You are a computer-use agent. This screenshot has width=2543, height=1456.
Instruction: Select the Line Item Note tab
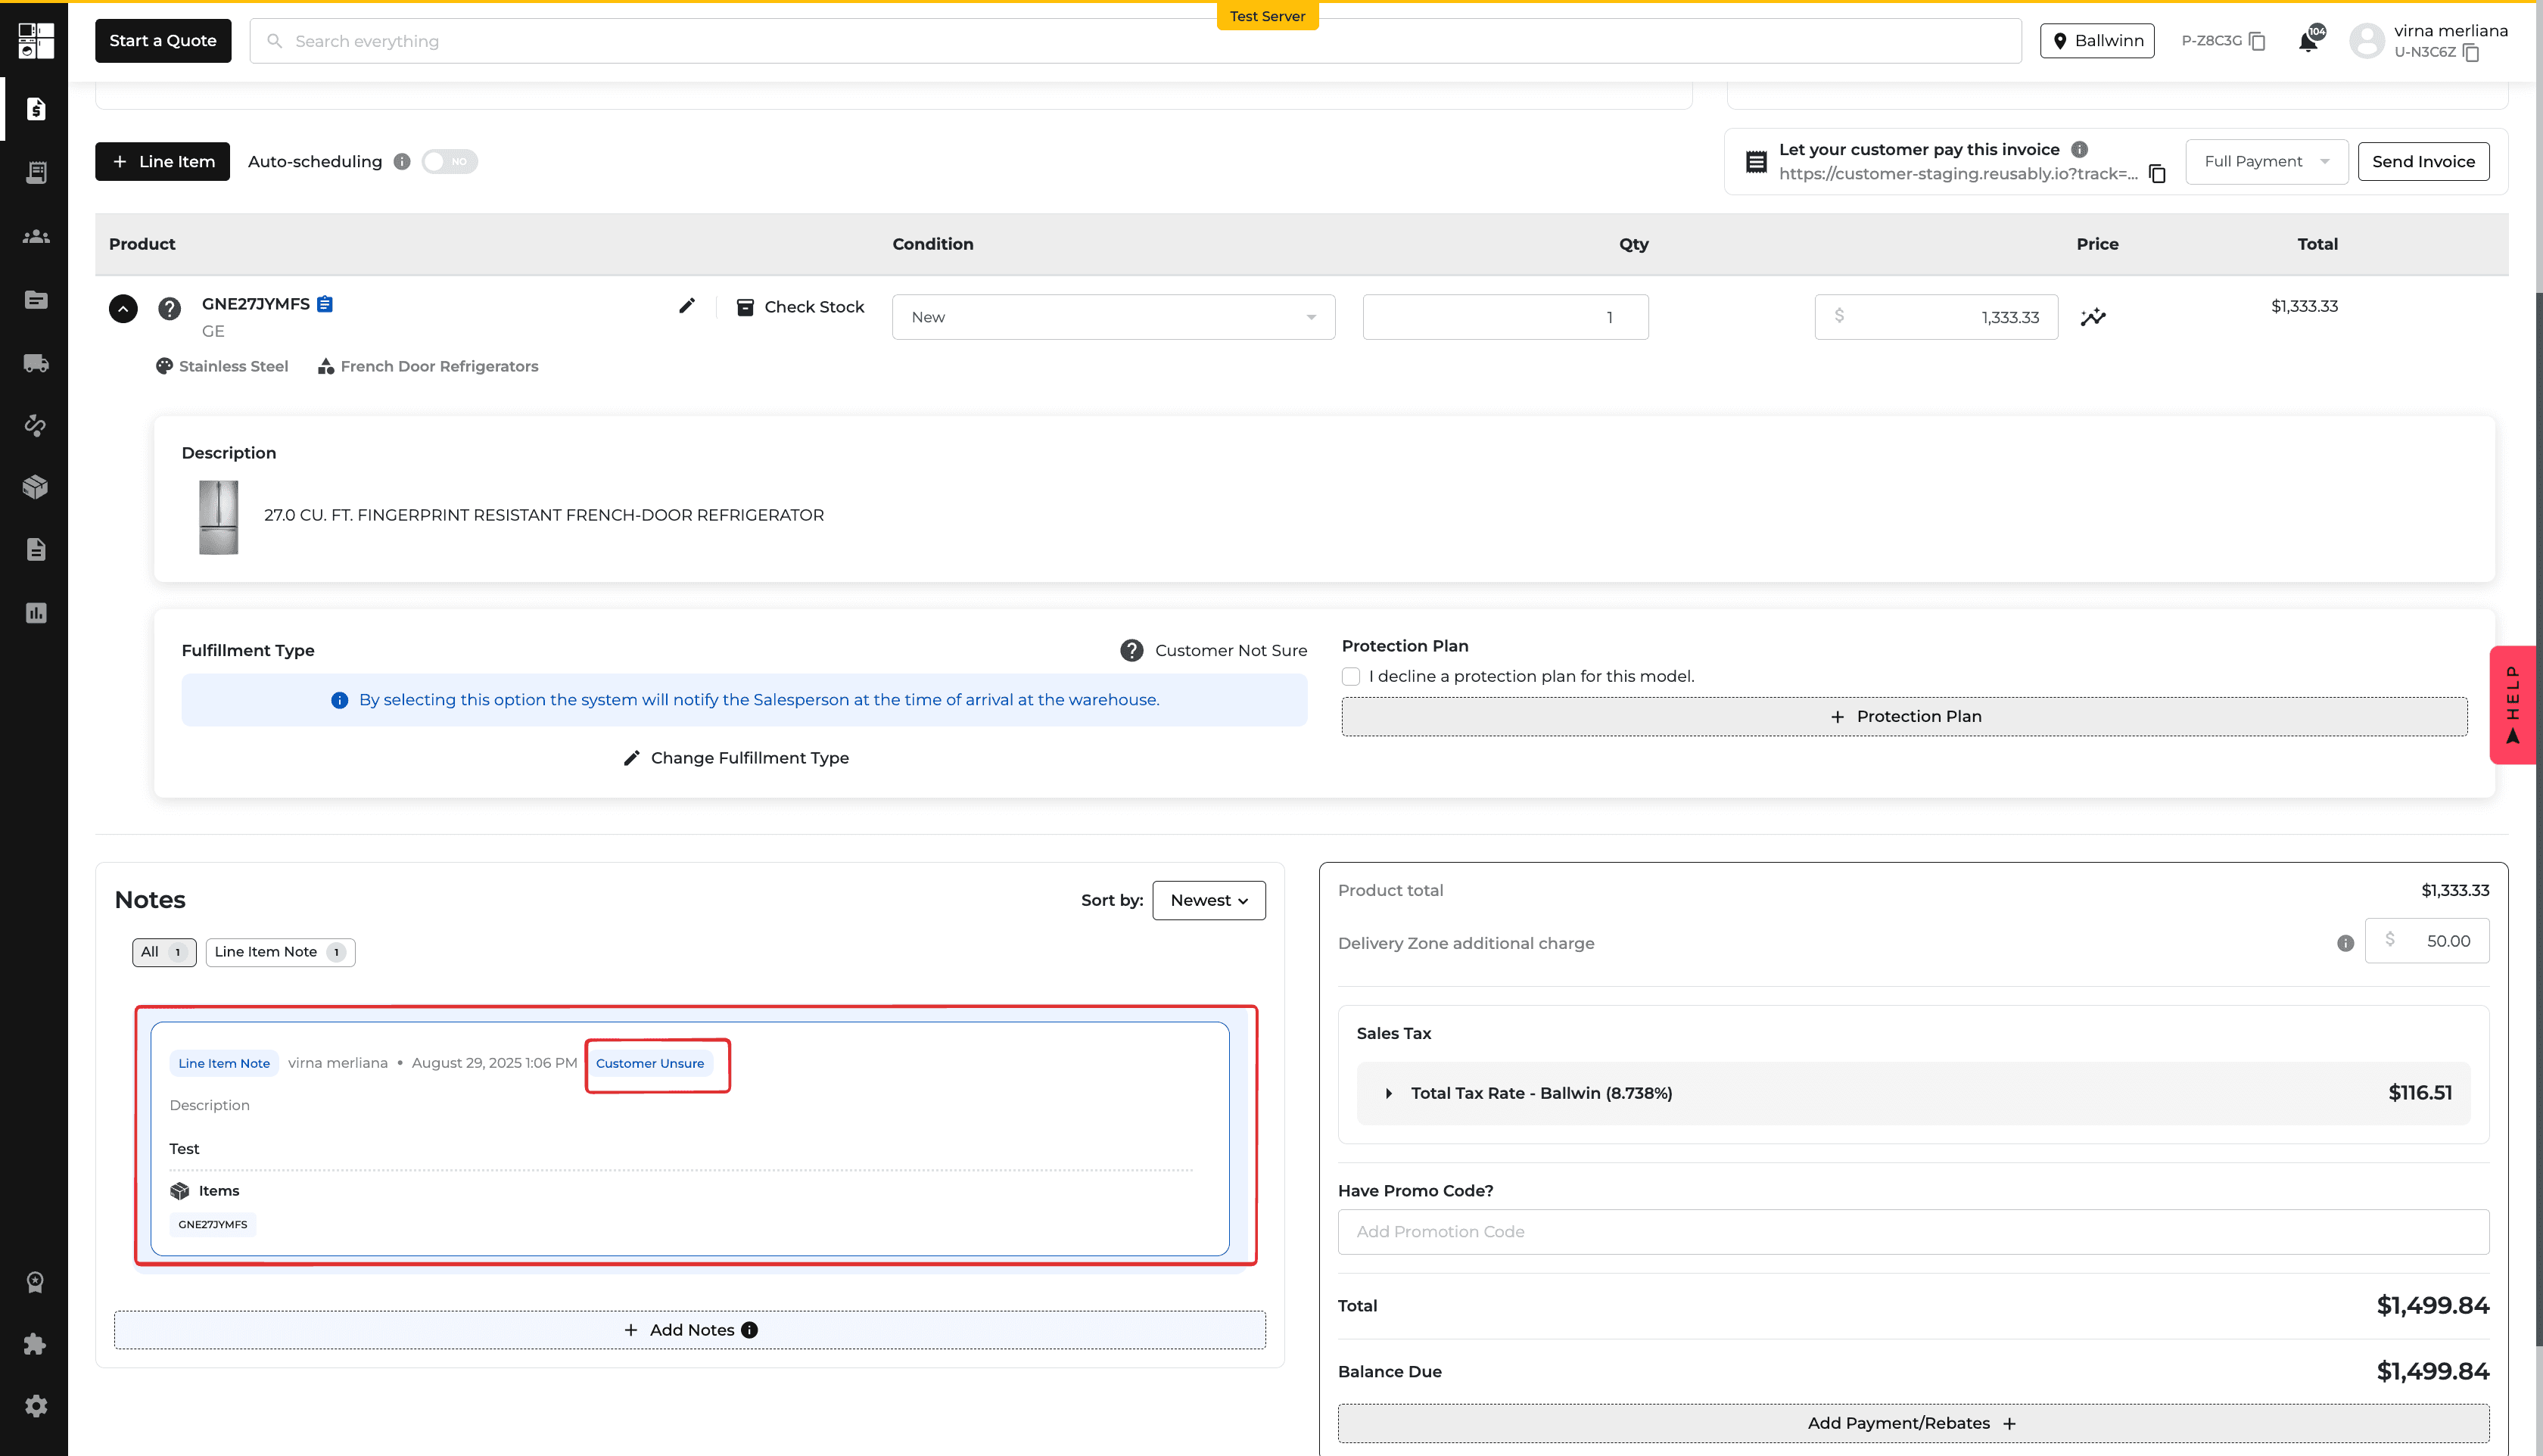pyautogui.click(x=280, y=952)
